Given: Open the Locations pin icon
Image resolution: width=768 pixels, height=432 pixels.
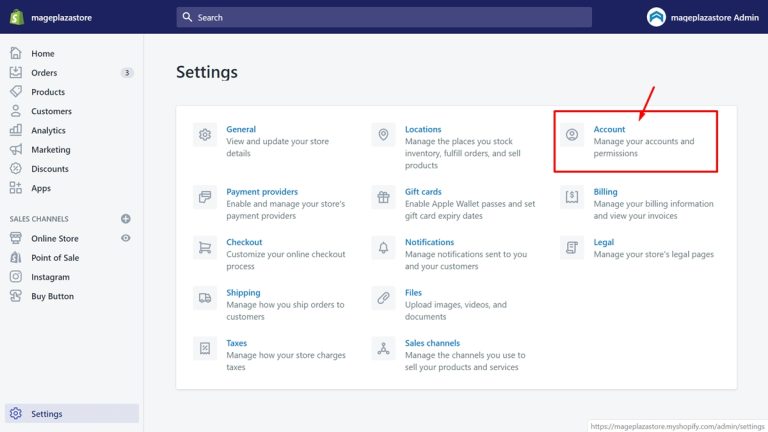Looking at the screenshot, I should tap(383, 135).
